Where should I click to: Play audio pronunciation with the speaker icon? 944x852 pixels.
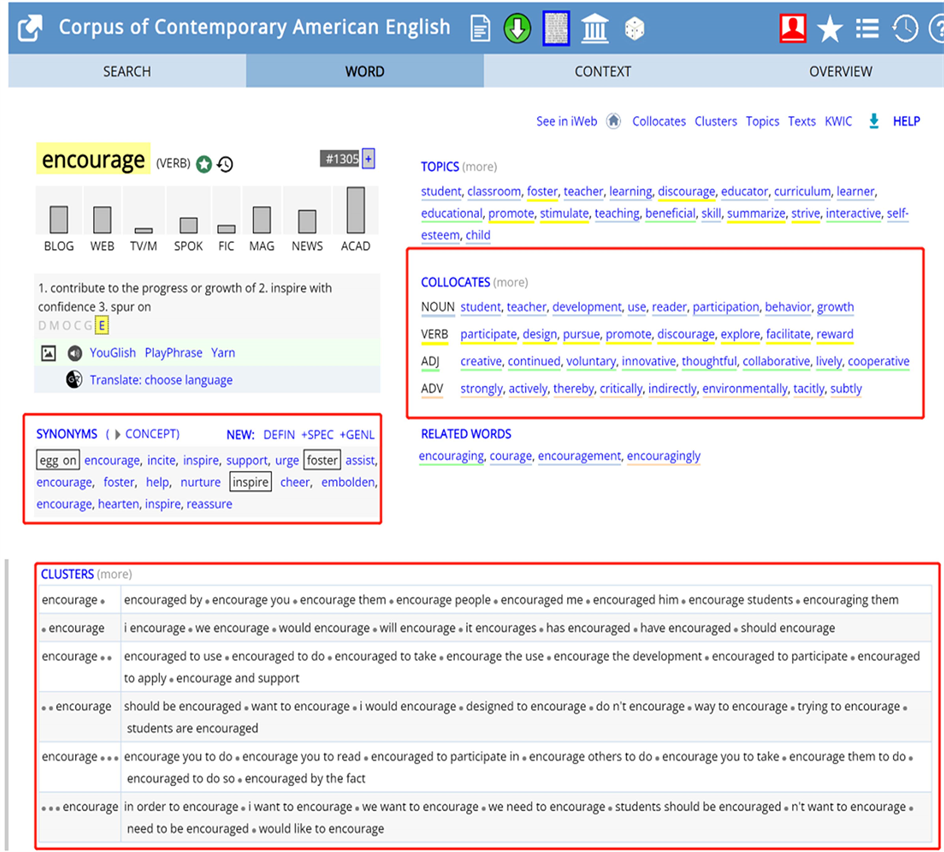(74, 353)
